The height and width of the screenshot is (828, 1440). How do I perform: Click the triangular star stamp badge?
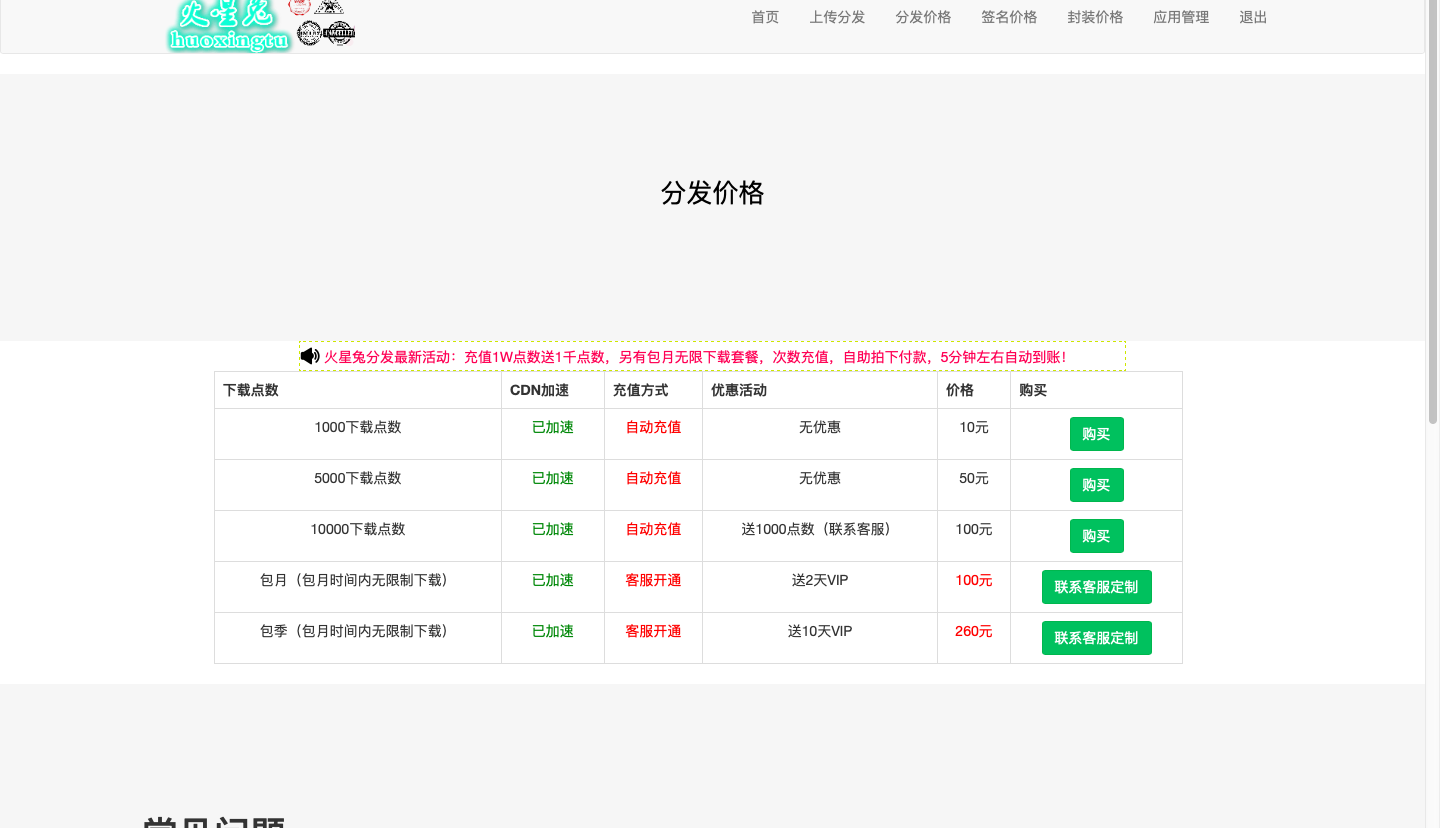coord(329,7)
